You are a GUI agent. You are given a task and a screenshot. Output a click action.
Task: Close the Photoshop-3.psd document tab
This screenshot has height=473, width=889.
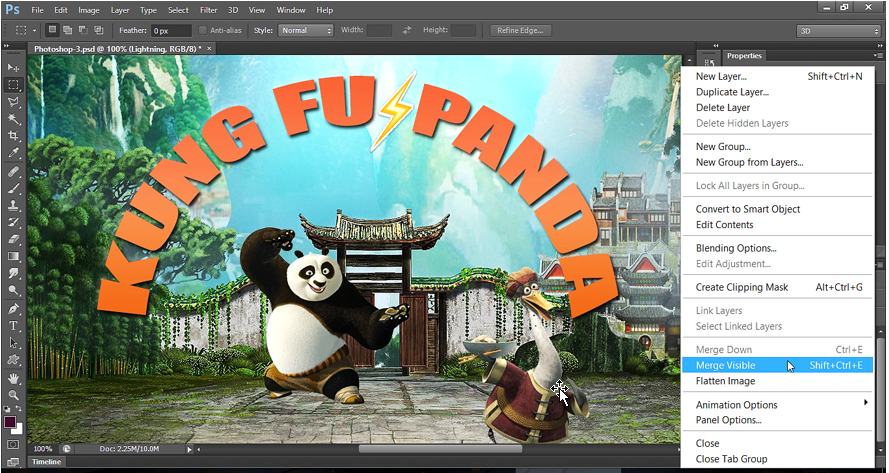click(x=209, y=49)
